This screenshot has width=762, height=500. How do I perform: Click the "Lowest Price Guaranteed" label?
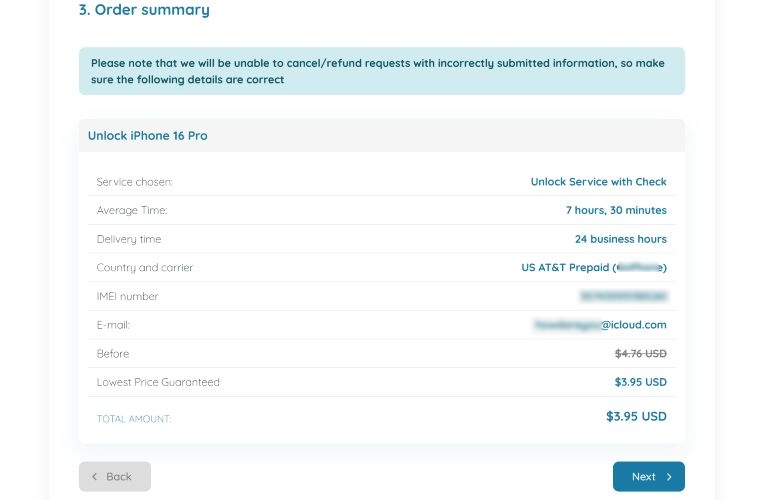(x=158, y=382)
